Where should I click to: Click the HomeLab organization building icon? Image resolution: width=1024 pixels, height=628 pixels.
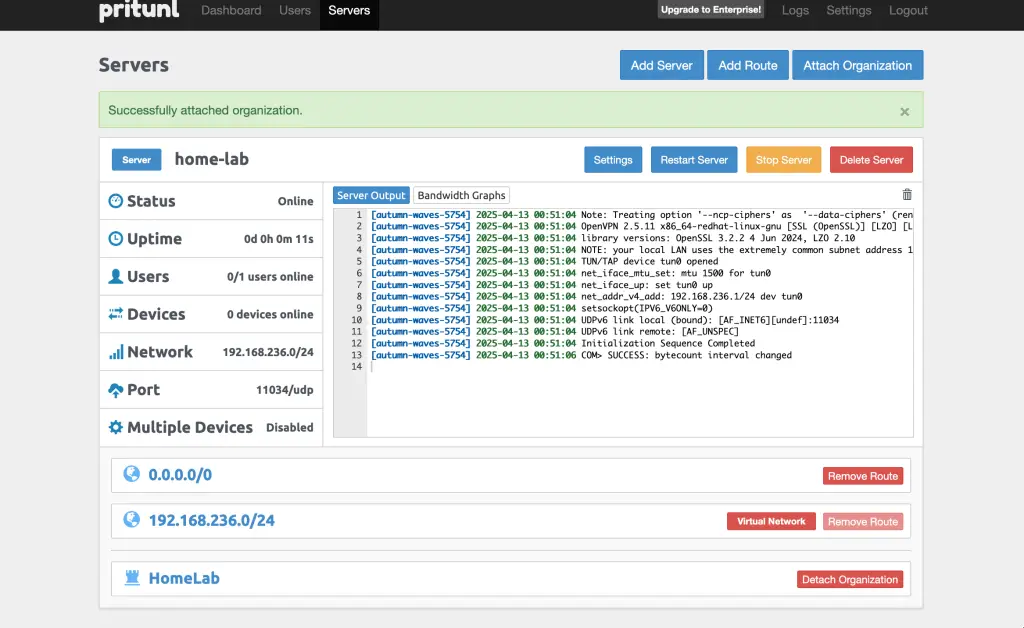(130, 578)
